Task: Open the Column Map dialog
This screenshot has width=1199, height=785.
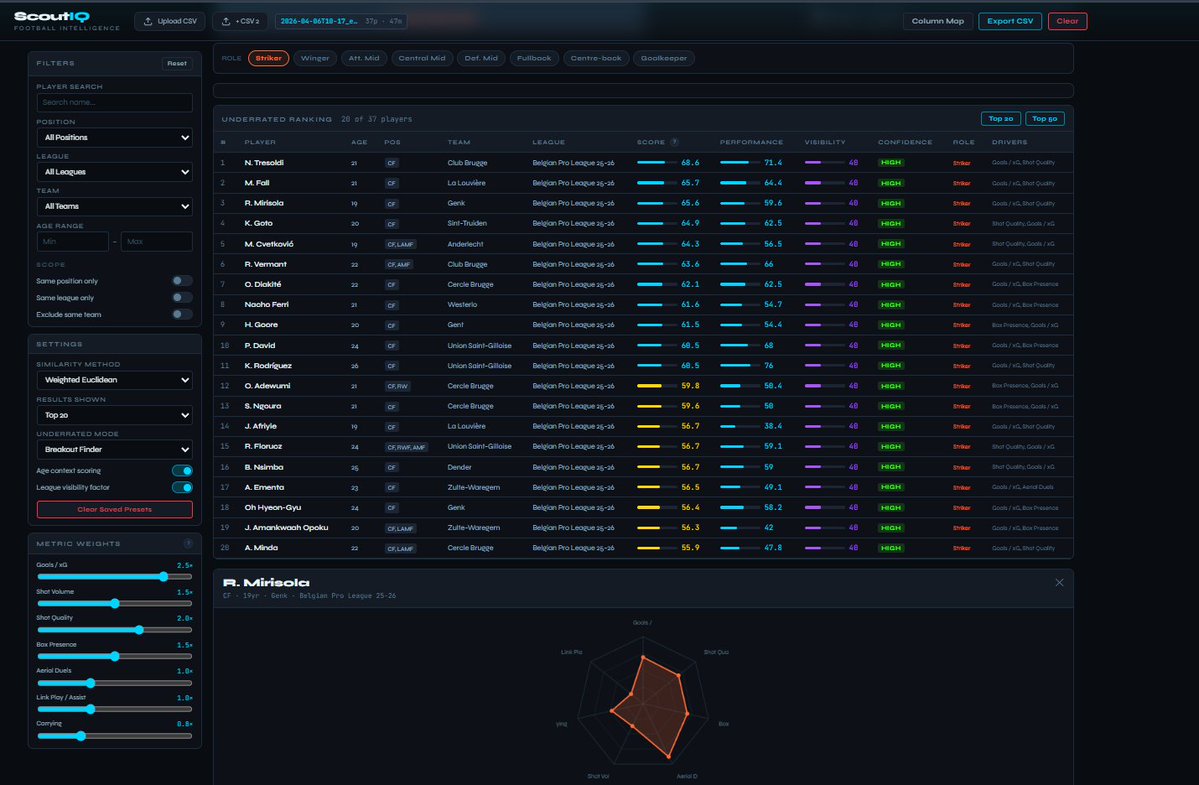Action: 937,21
